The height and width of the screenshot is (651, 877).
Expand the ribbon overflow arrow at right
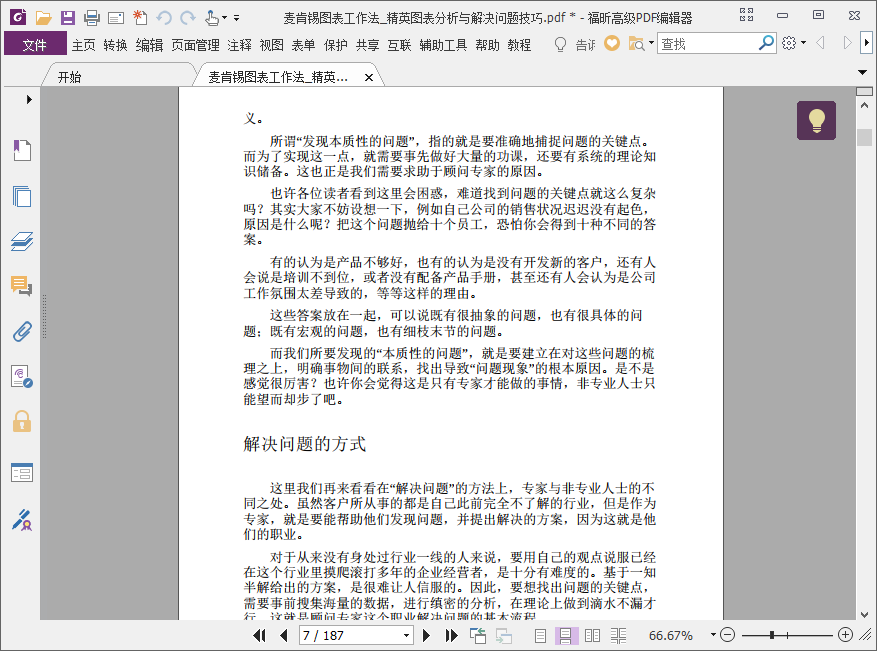click(866, 43)
